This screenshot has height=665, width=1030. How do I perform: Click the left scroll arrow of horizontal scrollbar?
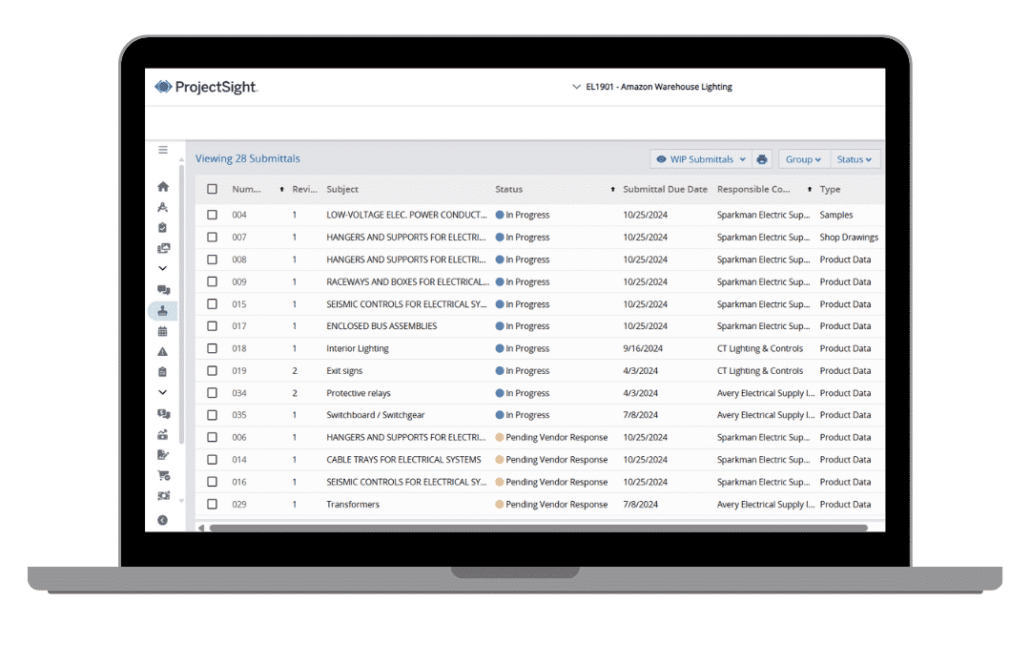[x=201, y=527]
